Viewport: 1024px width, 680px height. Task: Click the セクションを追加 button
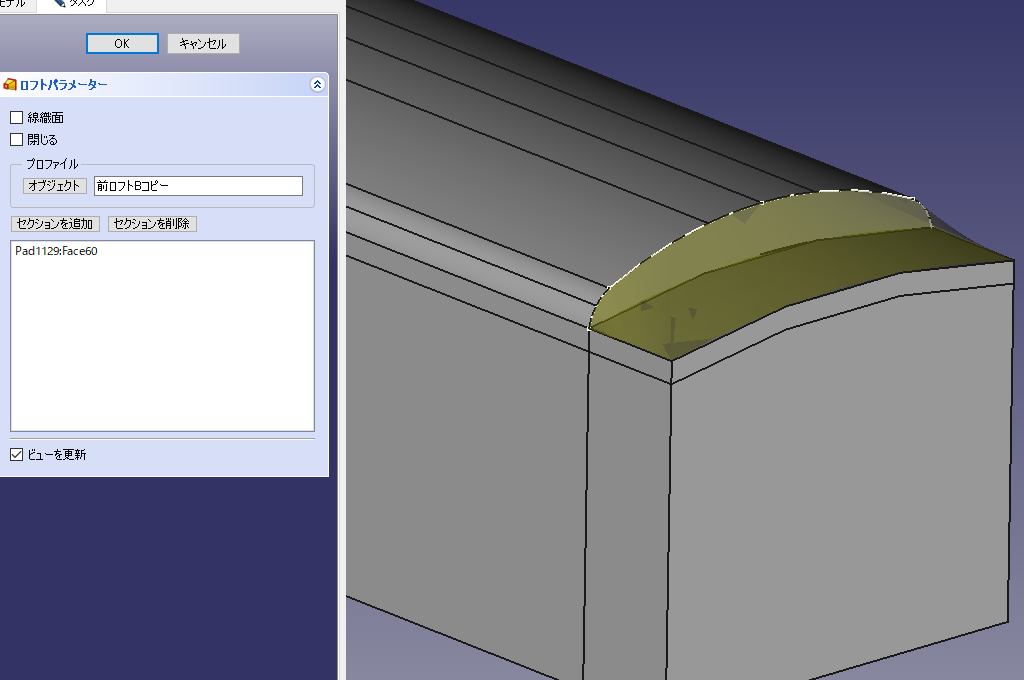tap(55, 223)
